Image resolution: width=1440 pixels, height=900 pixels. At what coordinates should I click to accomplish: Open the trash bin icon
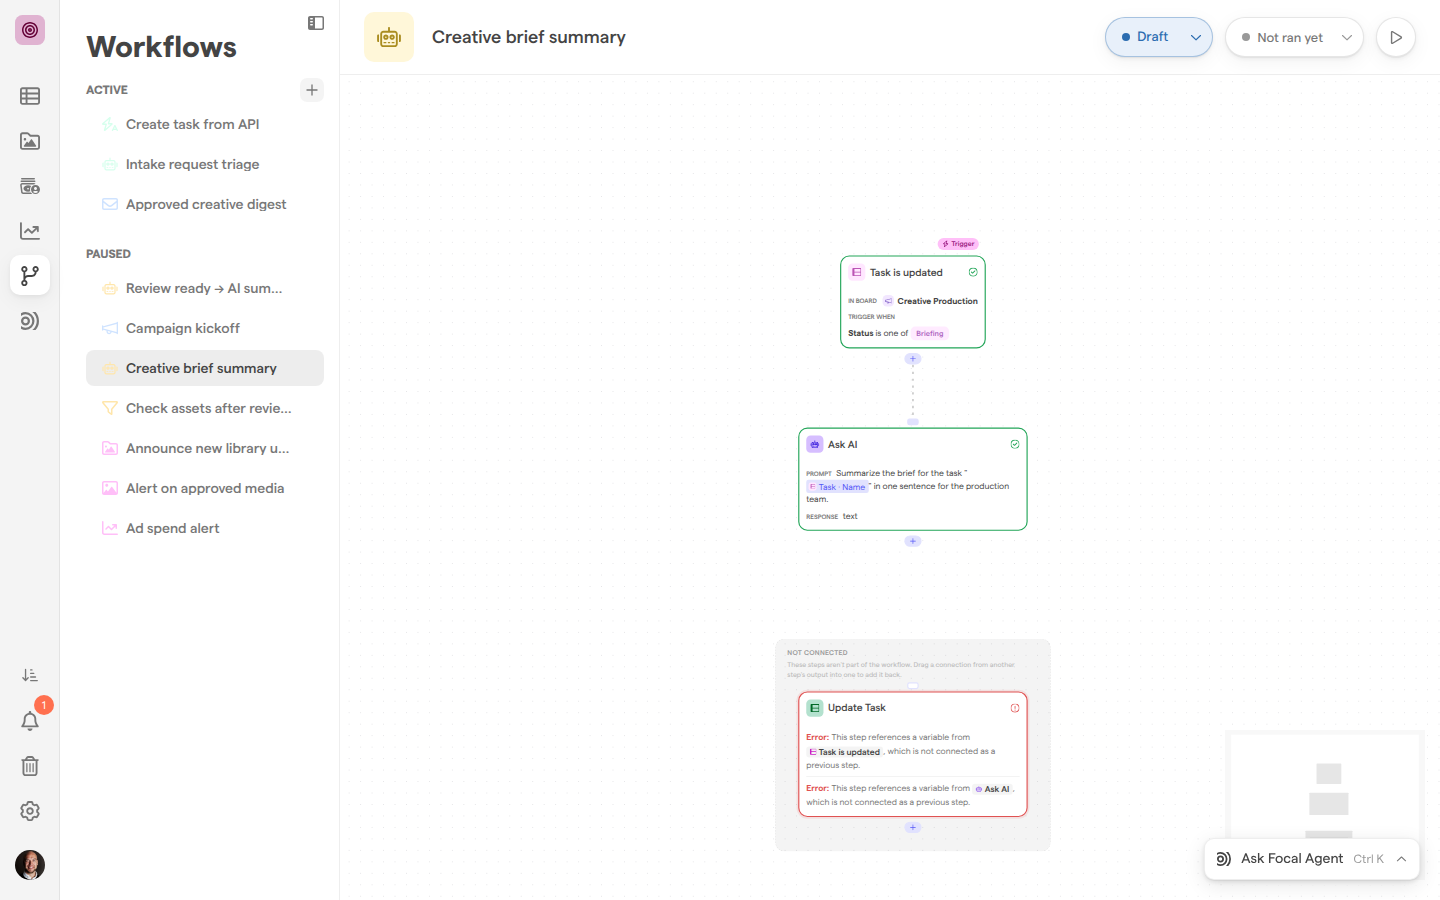(30, 766)
